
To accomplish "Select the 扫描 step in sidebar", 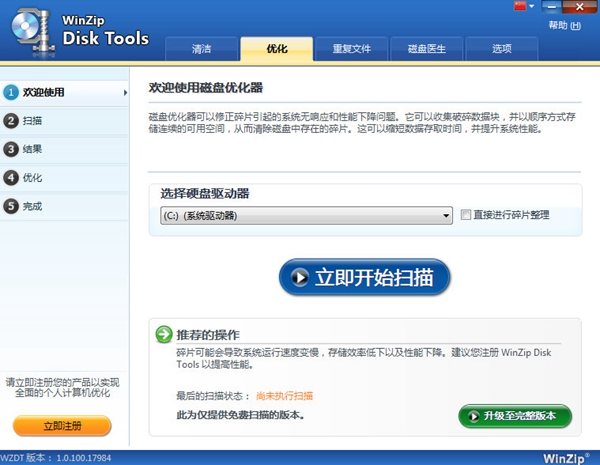I will (x=64, y=121).
